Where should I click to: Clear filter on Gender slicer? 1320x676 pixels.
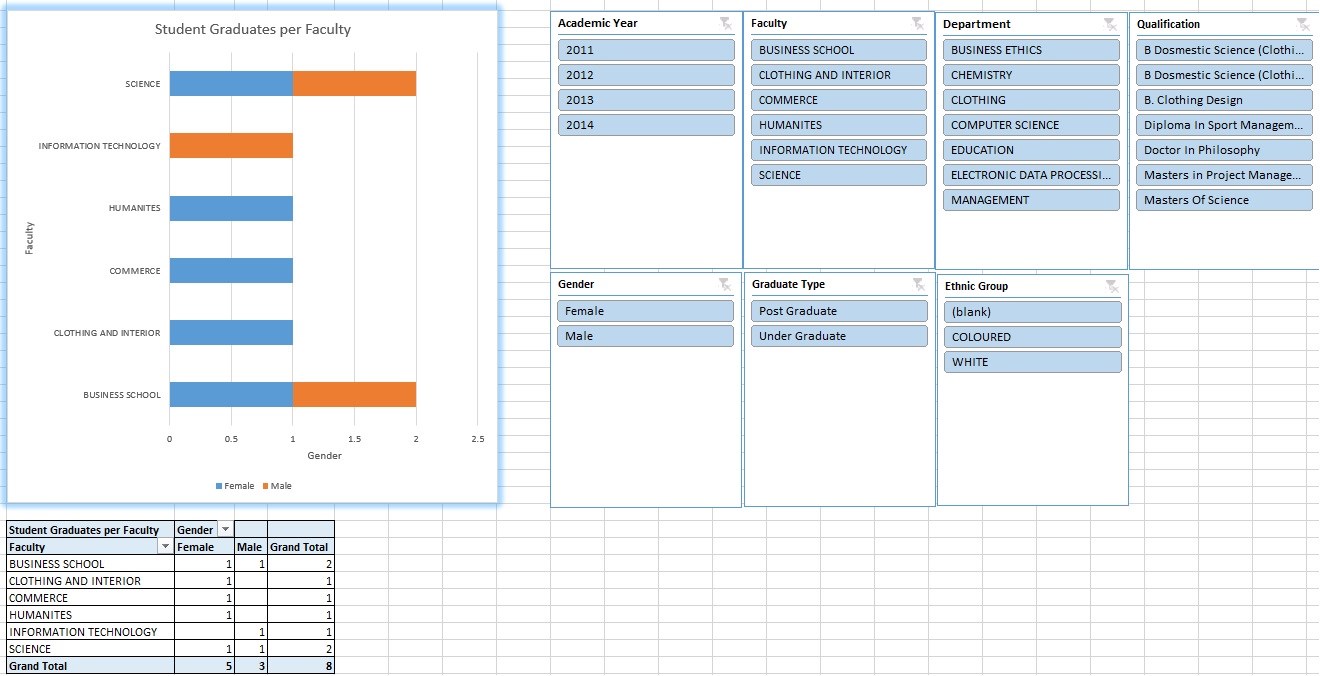pyautogui.click(x=725, y=285)
